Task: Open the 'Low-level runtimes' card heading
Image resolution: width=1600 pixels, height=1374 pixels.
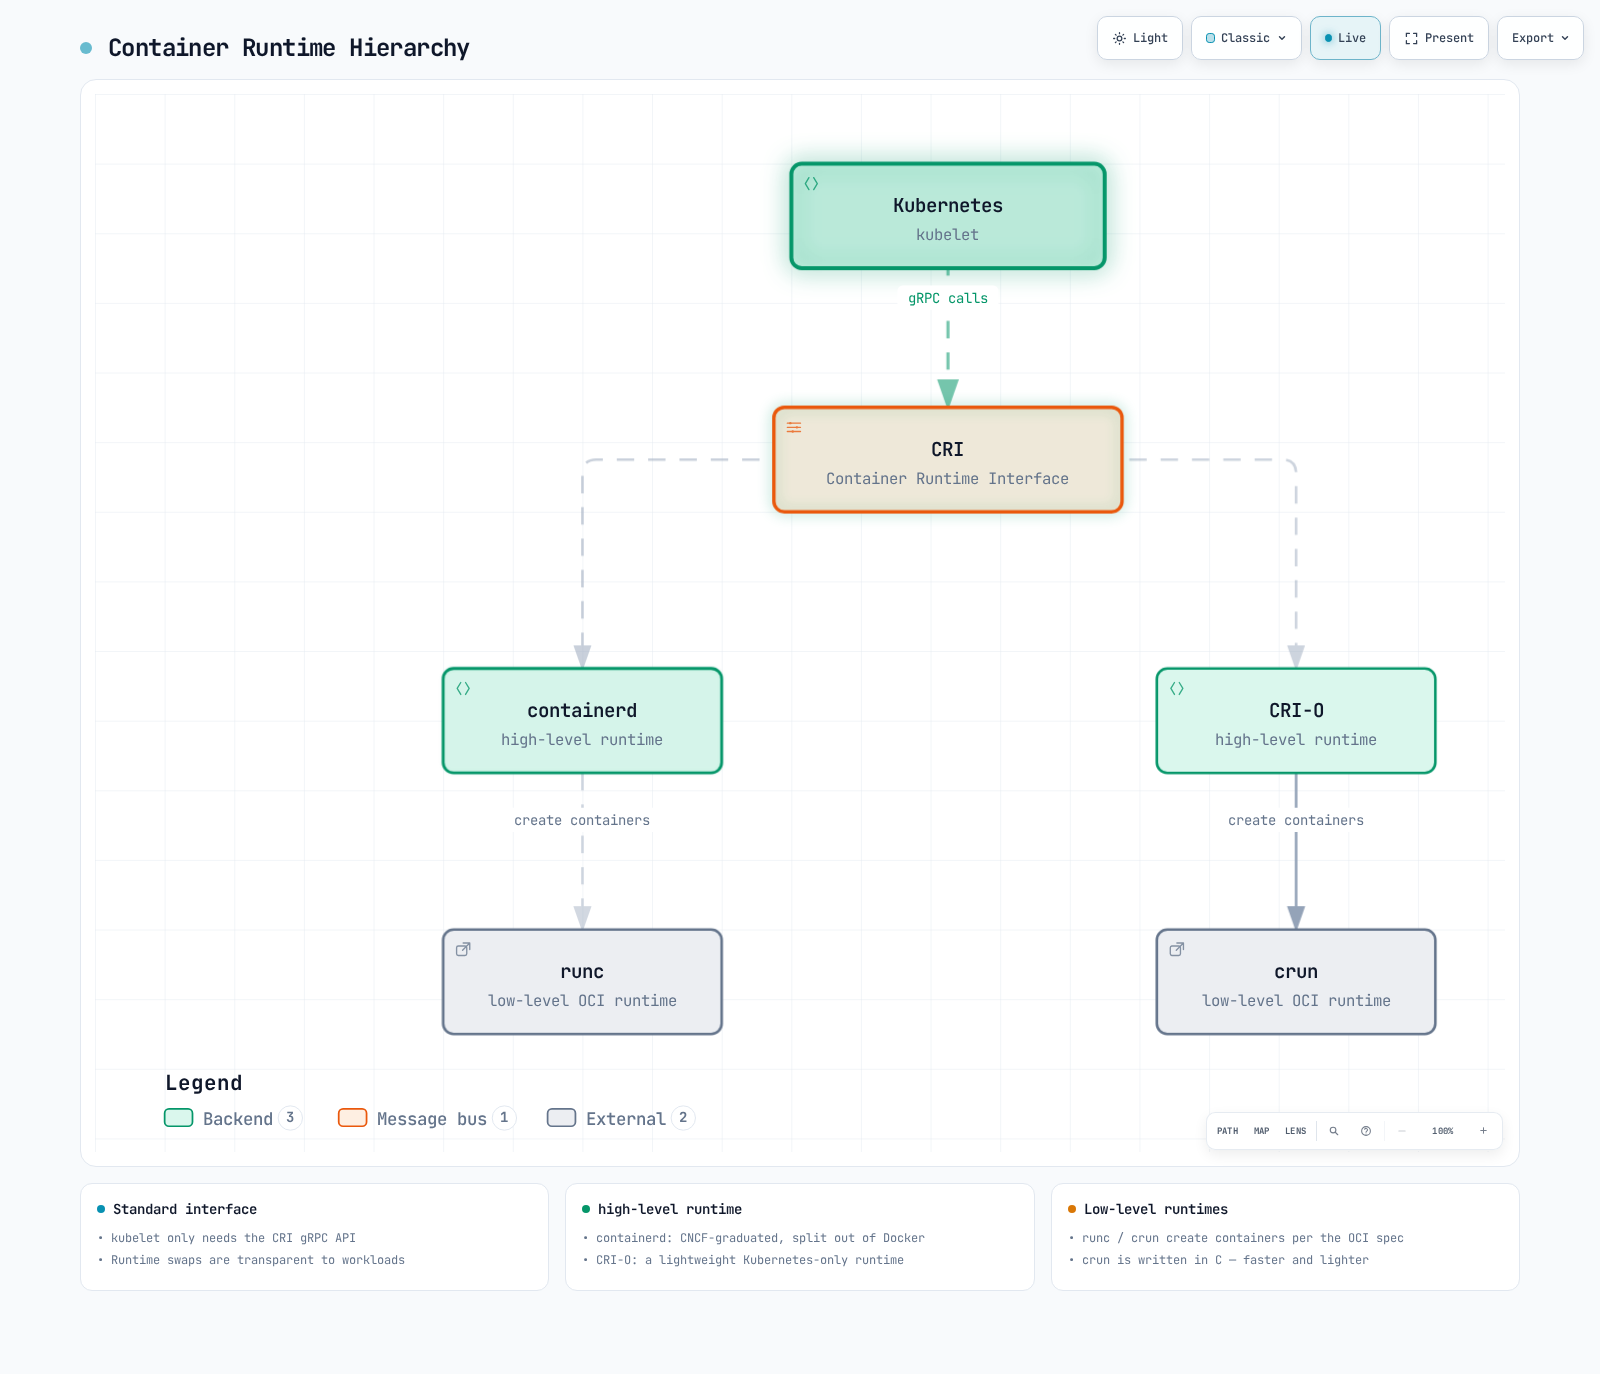Action: [x=1156, y=1209]
